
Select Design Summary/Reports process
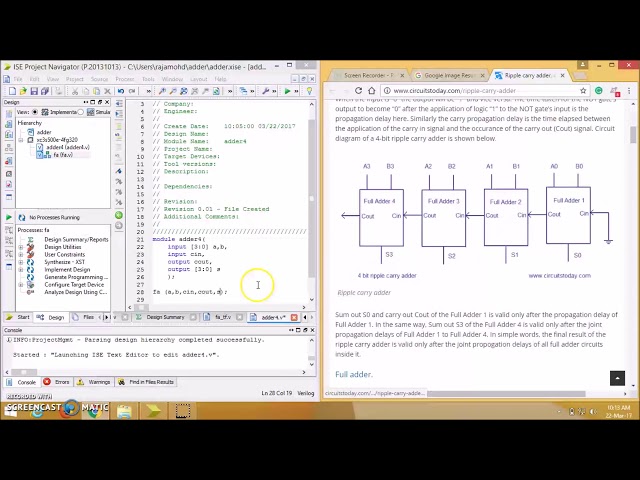[76, 240]
